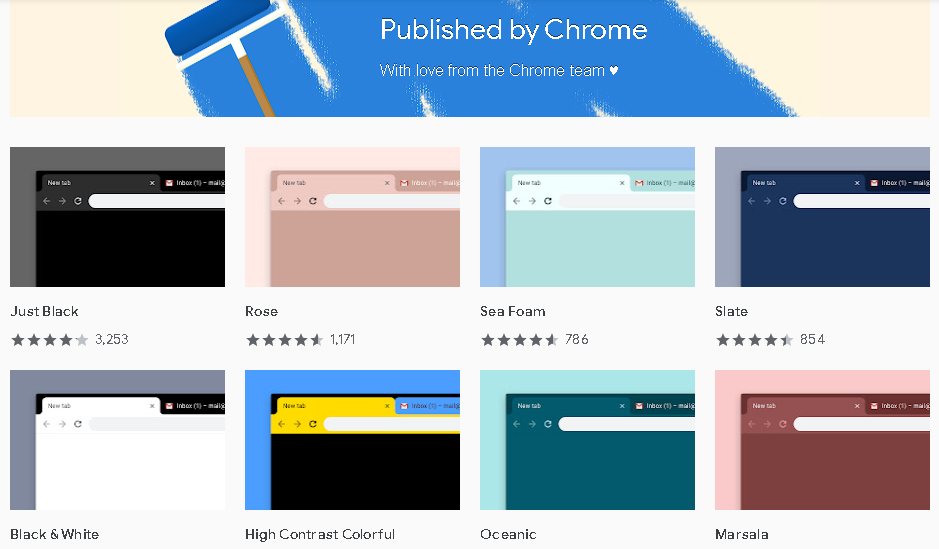This screenshot has width=939, height=549.
Task: Click the Published by Chrome banner heading
Action: tap(513, 30)
